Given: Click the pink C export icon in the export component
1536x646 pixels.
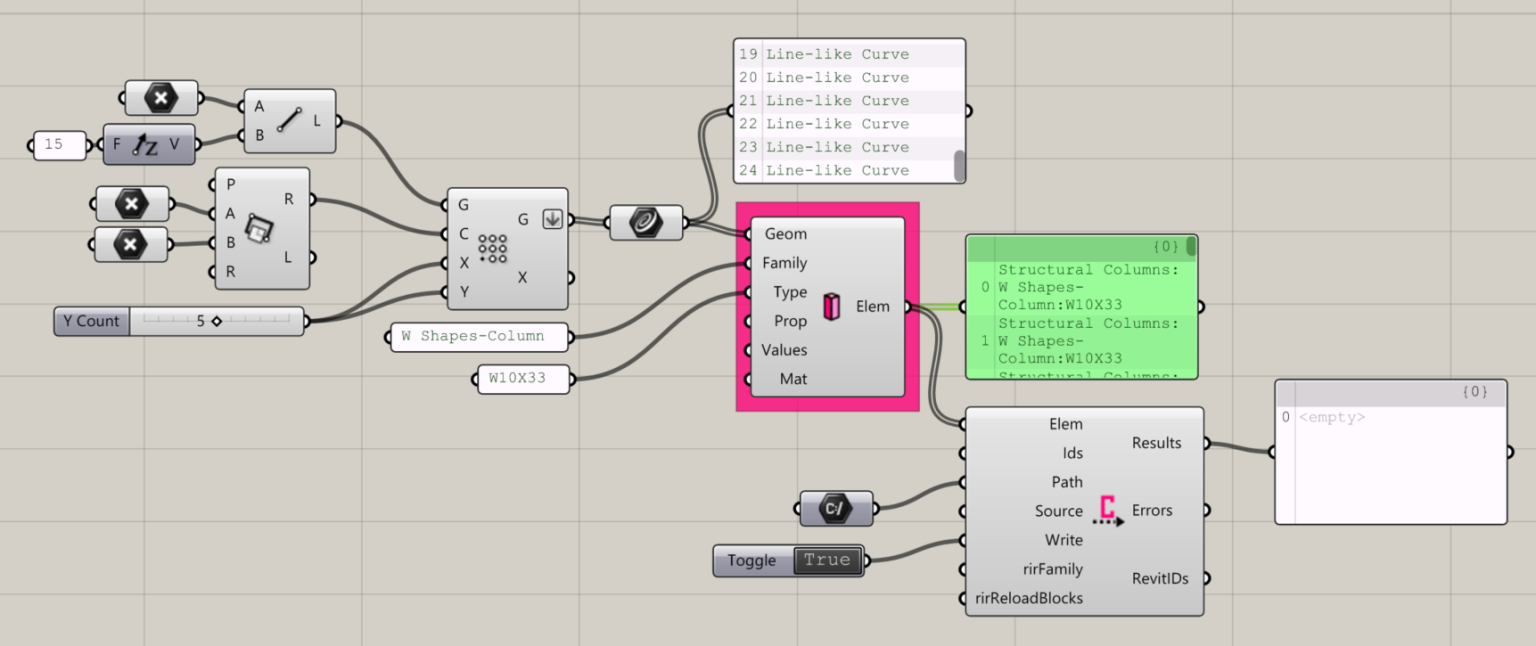Looking at the screenshot, I should tap(1106, 510).
